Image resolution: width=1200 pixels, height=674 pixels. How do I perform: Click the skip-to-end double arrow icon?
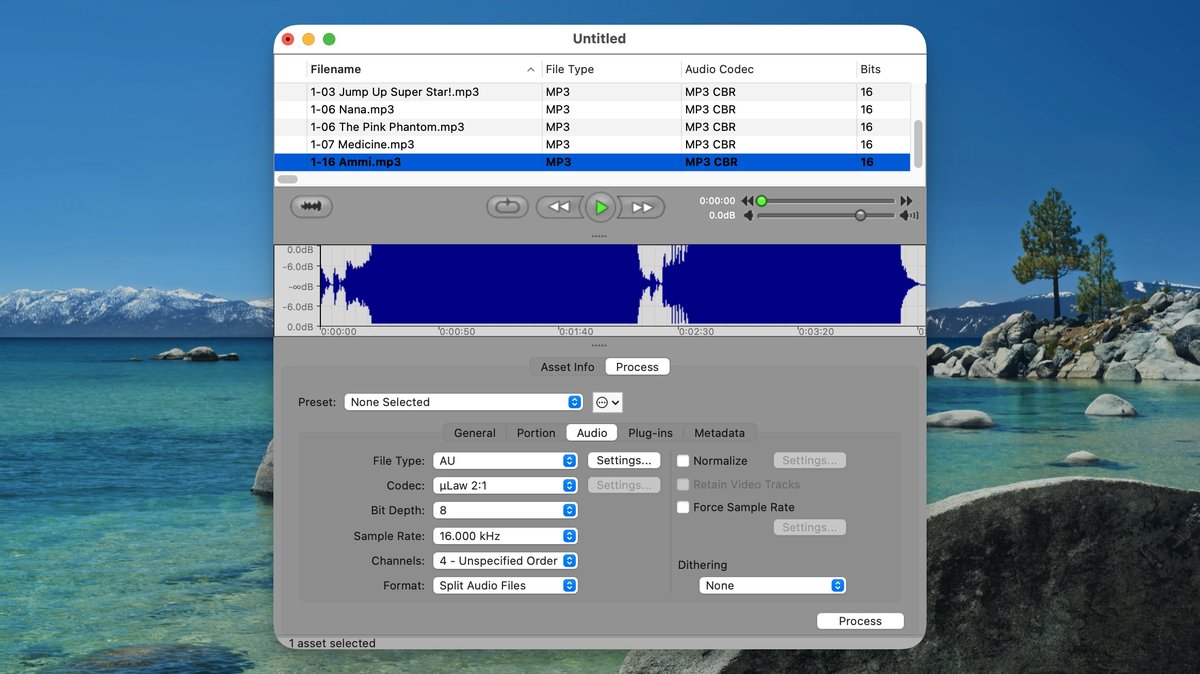click(906, 200)
